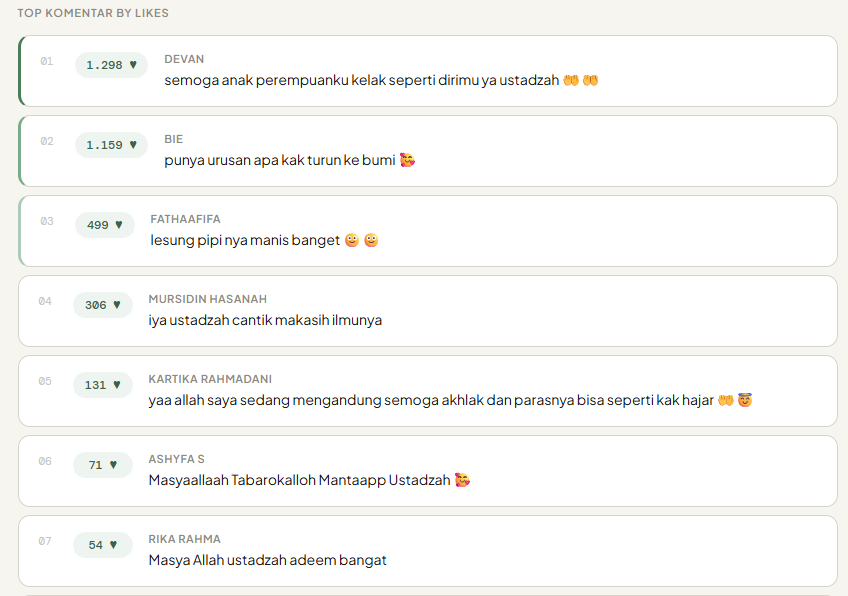Click rank number 02

click(47, 141)
